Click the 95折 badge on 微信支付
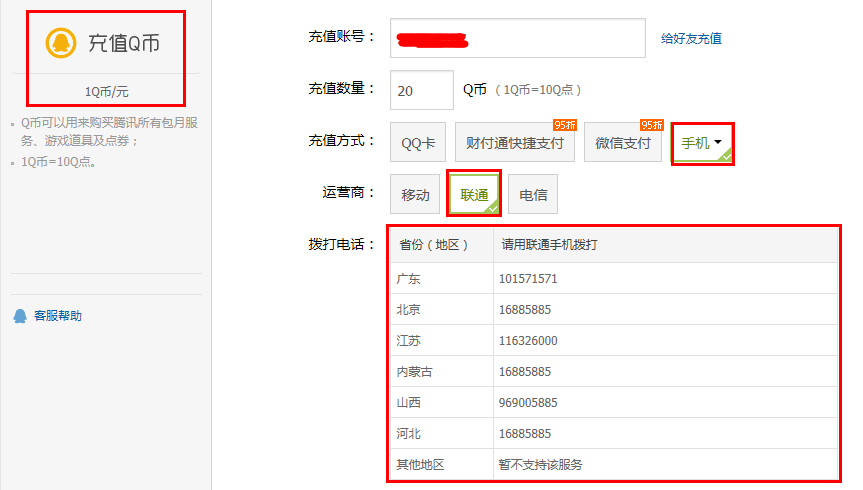The image size is (863, 490). tap(651, 125)
